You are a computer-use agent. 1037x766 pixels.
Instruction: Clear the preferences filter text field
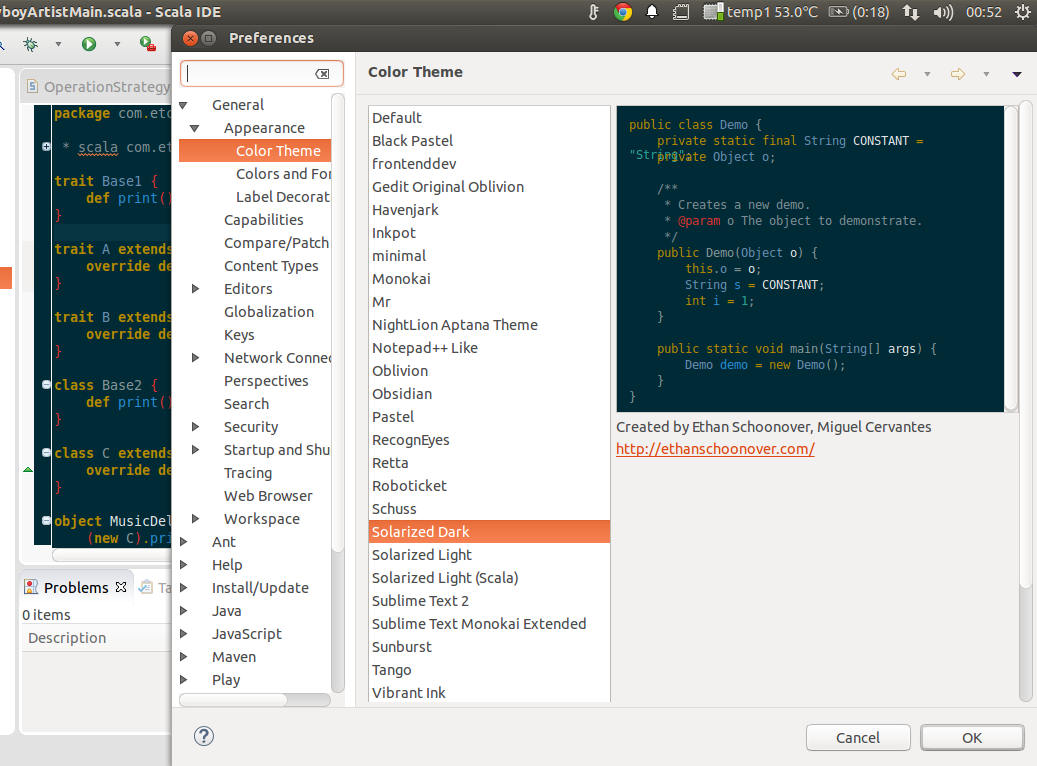click(x=323, y=73)
